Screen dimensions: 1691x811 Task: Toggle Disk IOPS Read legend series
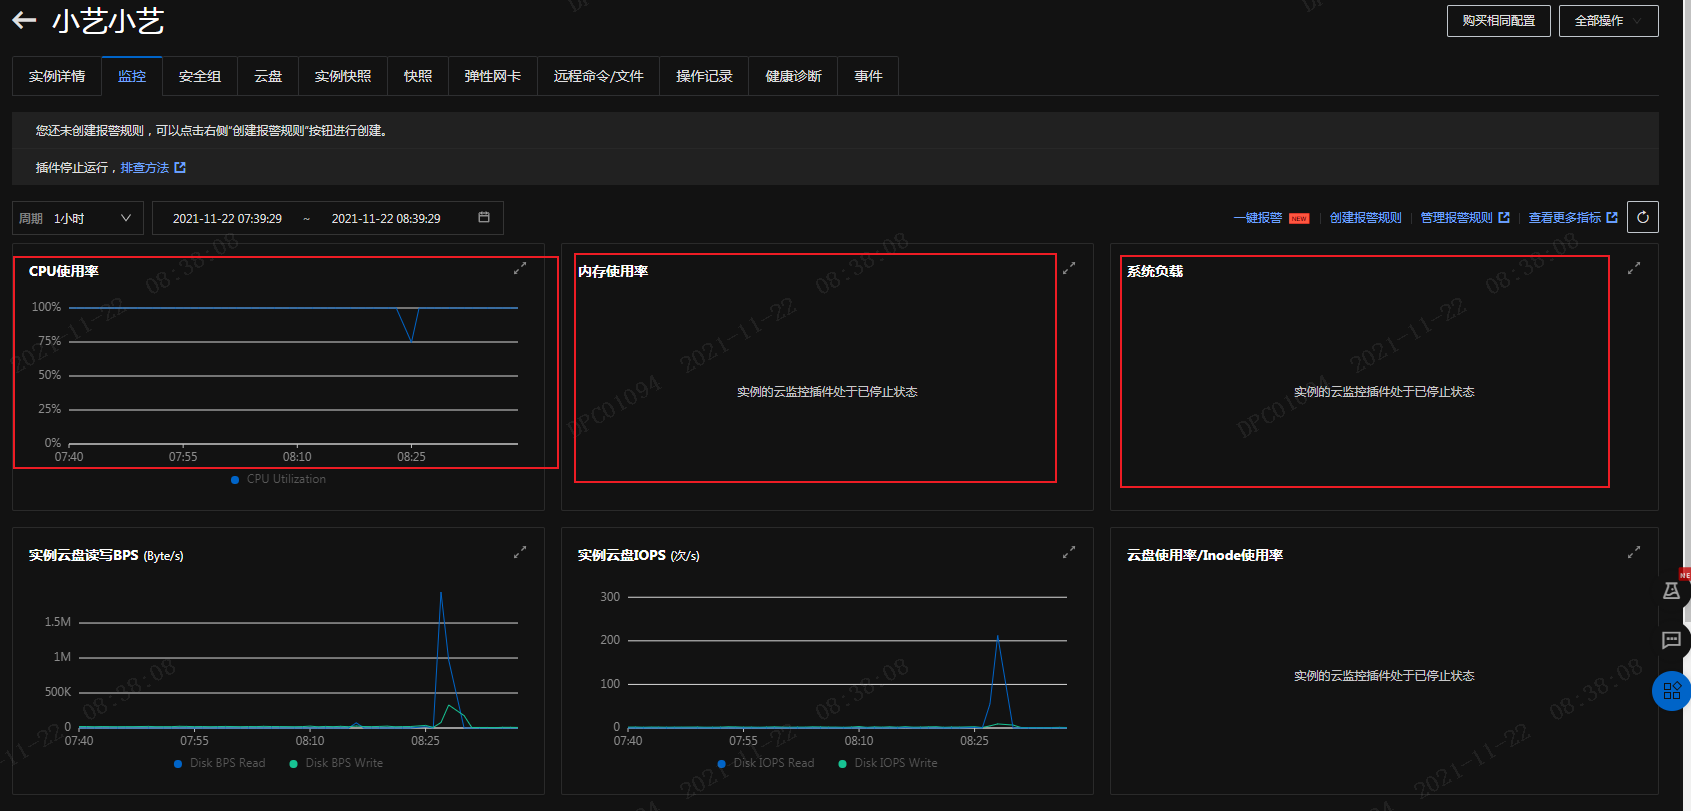click(x=766, y=763)
